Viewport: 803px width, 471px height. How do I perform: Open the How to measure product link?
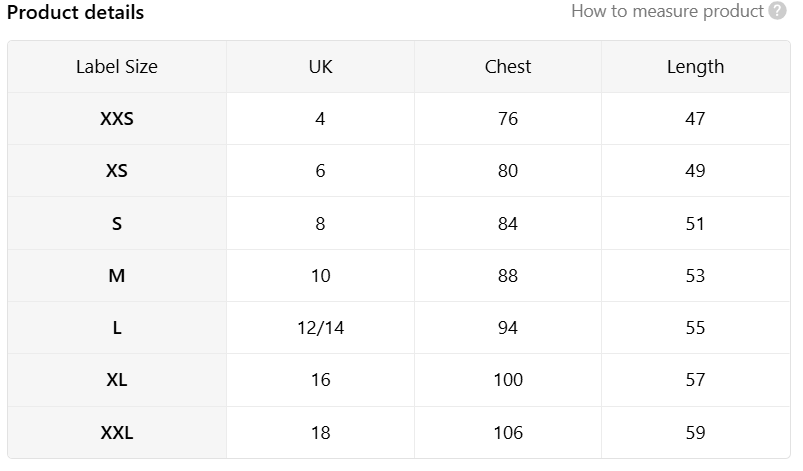point(667,11)
